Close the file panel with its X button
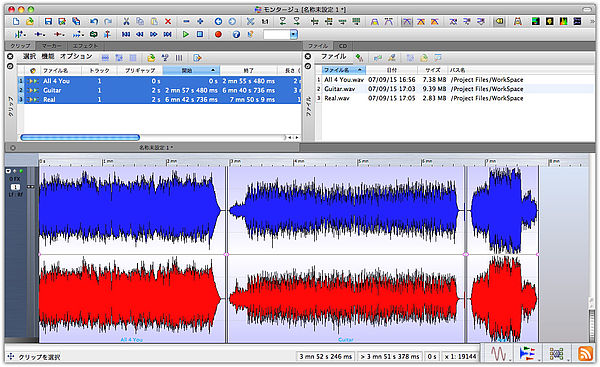The width and height of the screenshot is (600, 367). point(308,57)
